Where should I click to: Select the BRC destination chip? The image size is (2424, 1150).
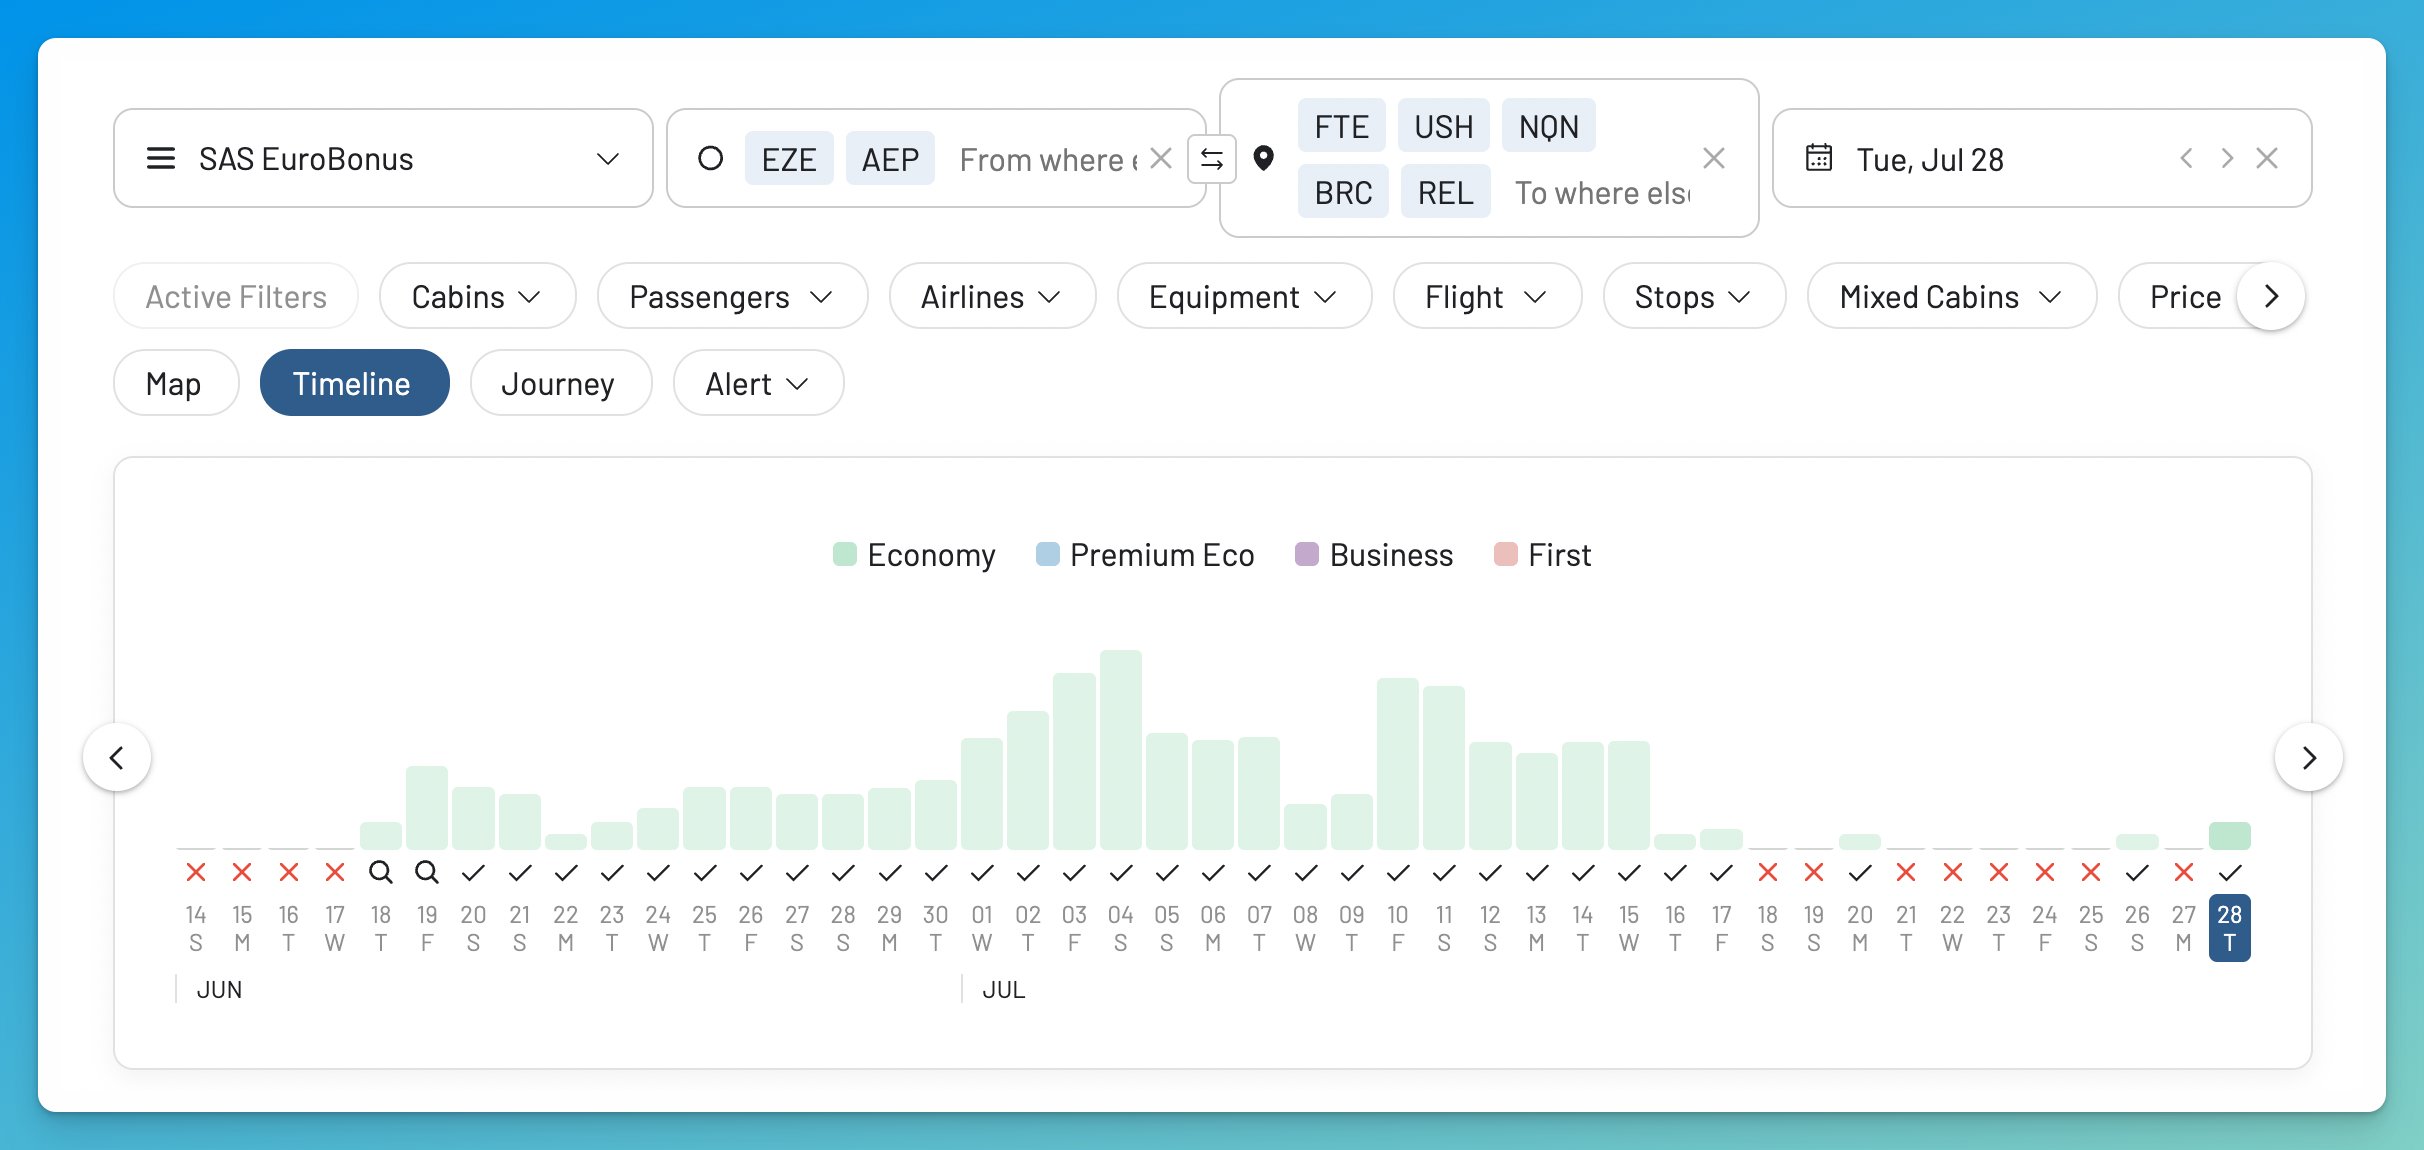coord(1343,192)
